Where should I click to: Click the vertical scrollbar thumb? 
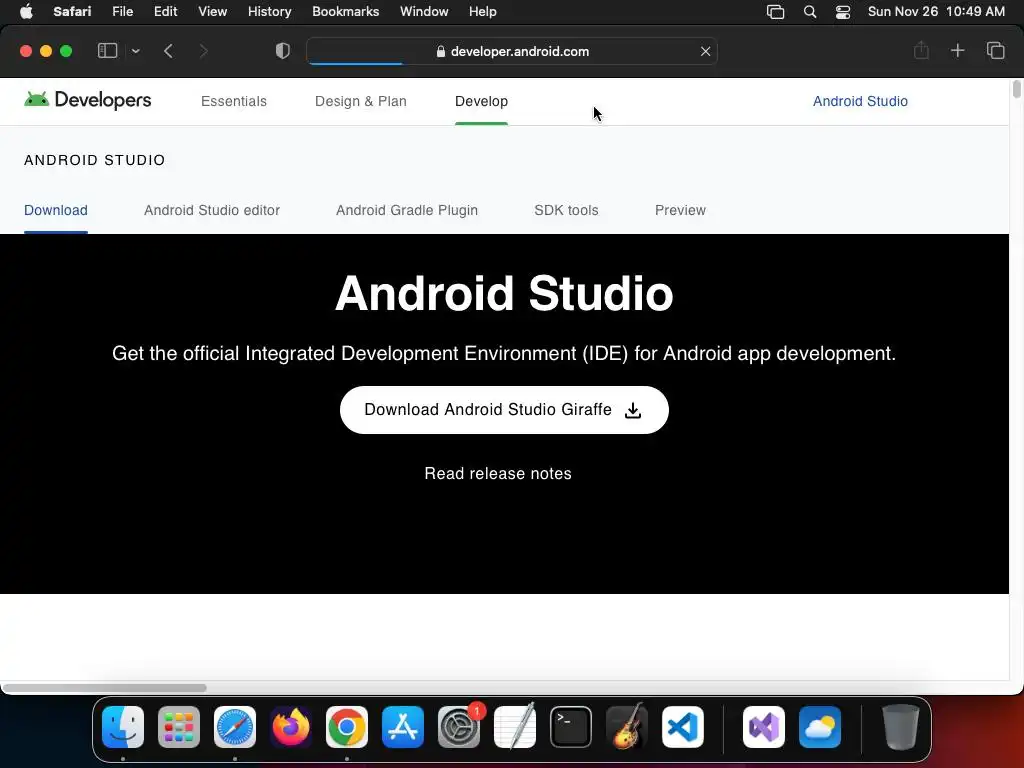click(1016, 89)
